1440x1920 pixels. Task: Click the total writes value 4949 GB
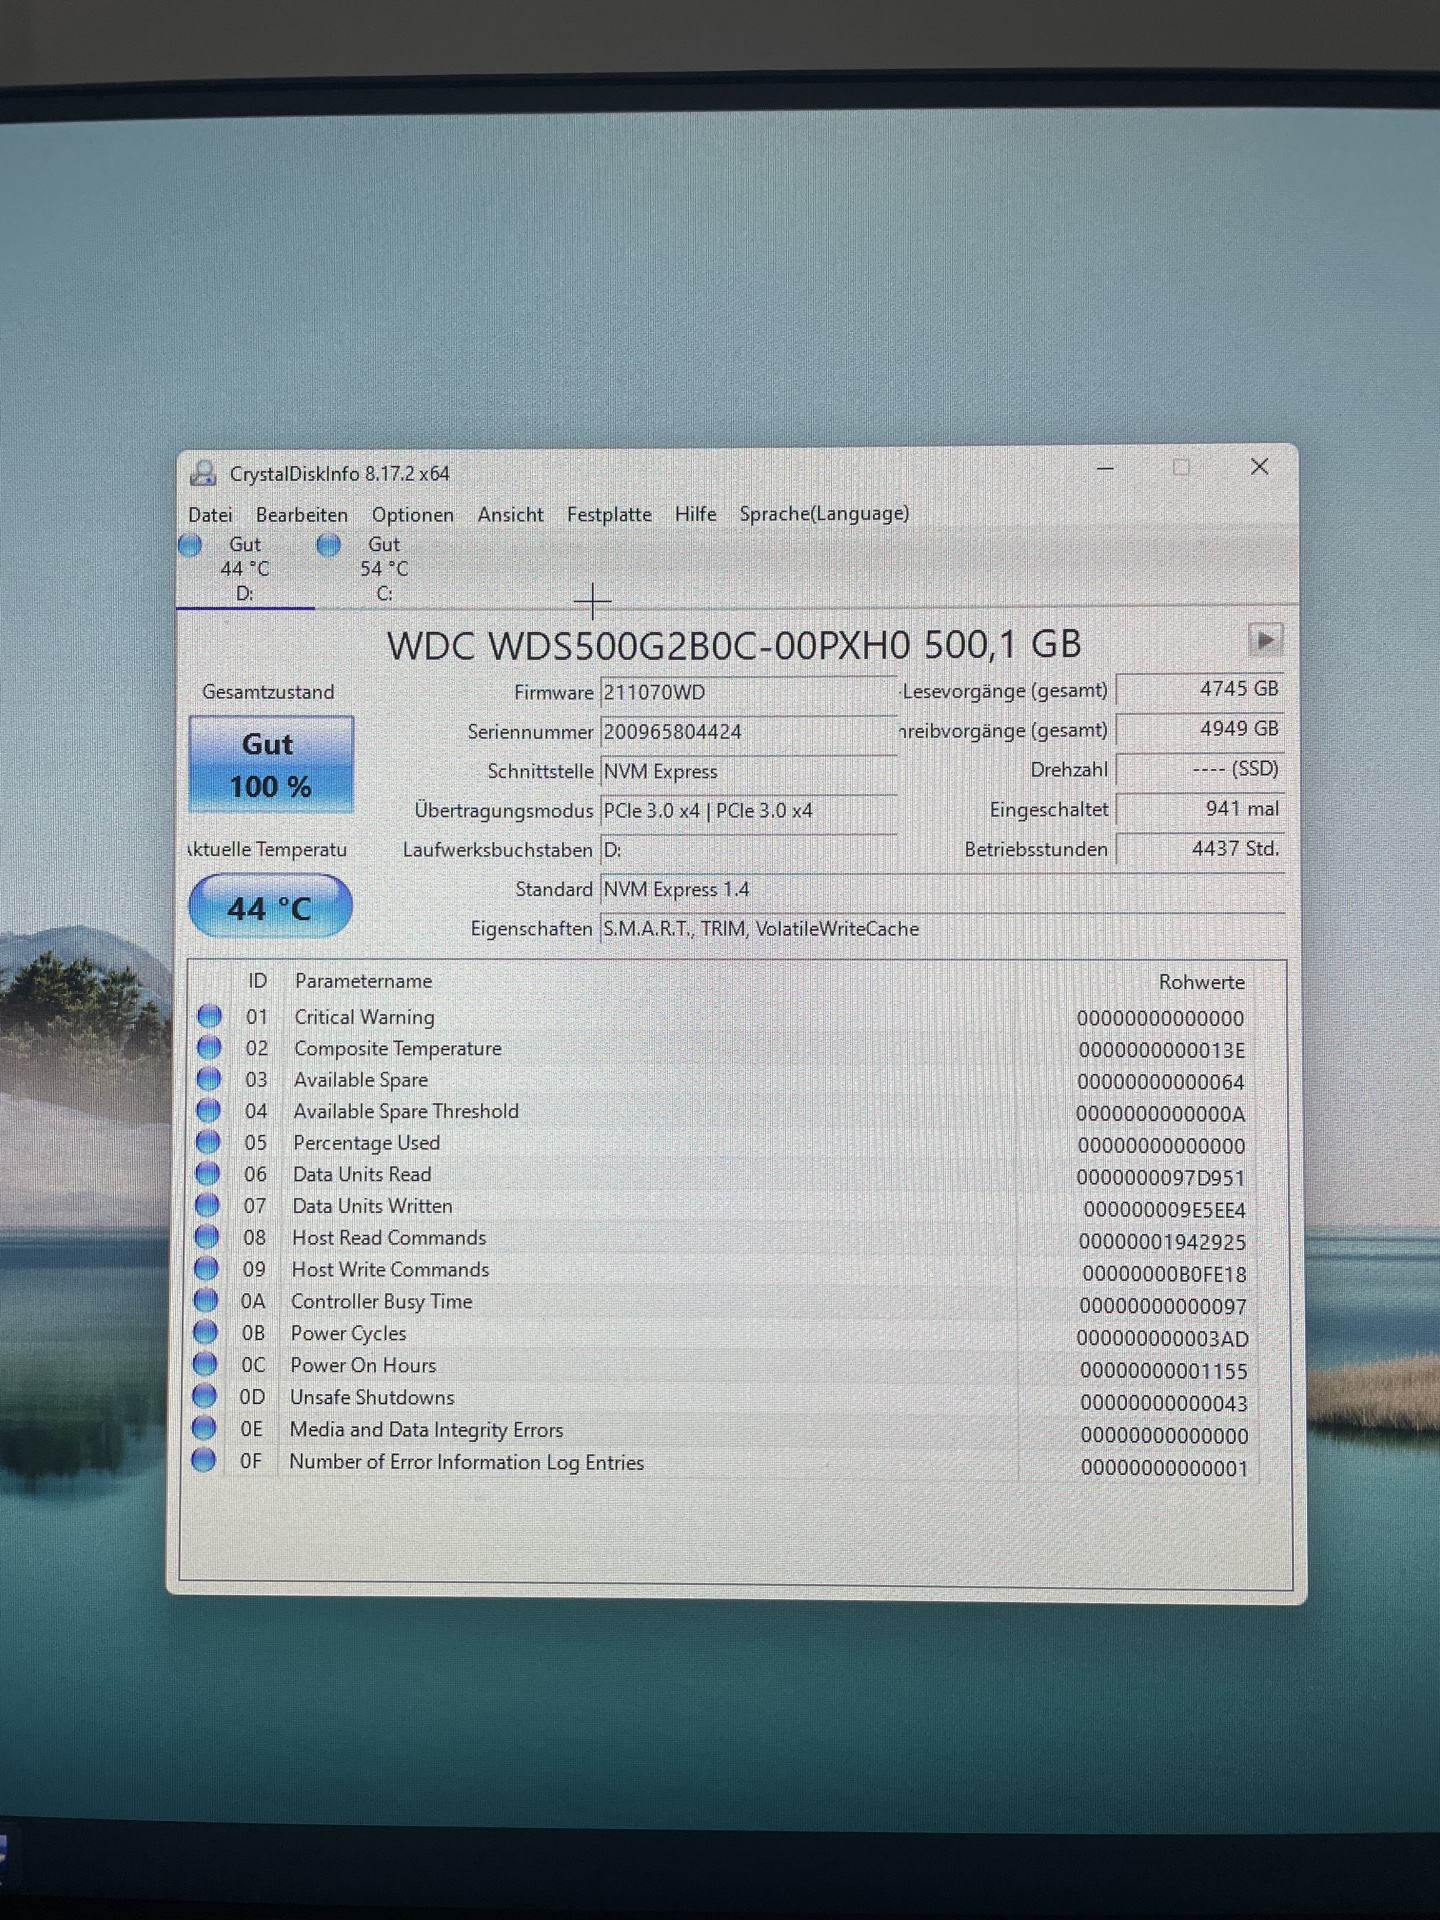coord(1200,729)
